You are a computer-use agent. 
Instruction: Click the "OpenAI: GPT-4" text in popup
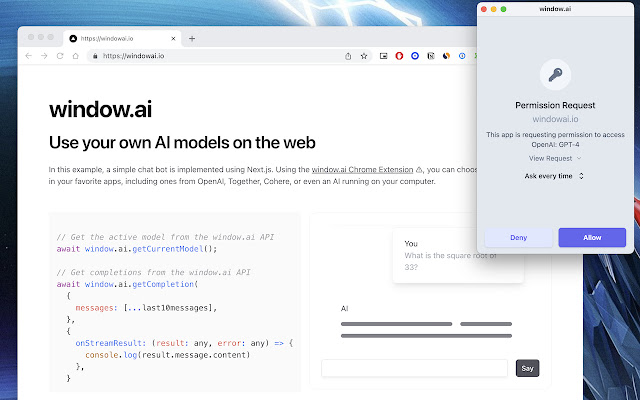tap(555, 144)
